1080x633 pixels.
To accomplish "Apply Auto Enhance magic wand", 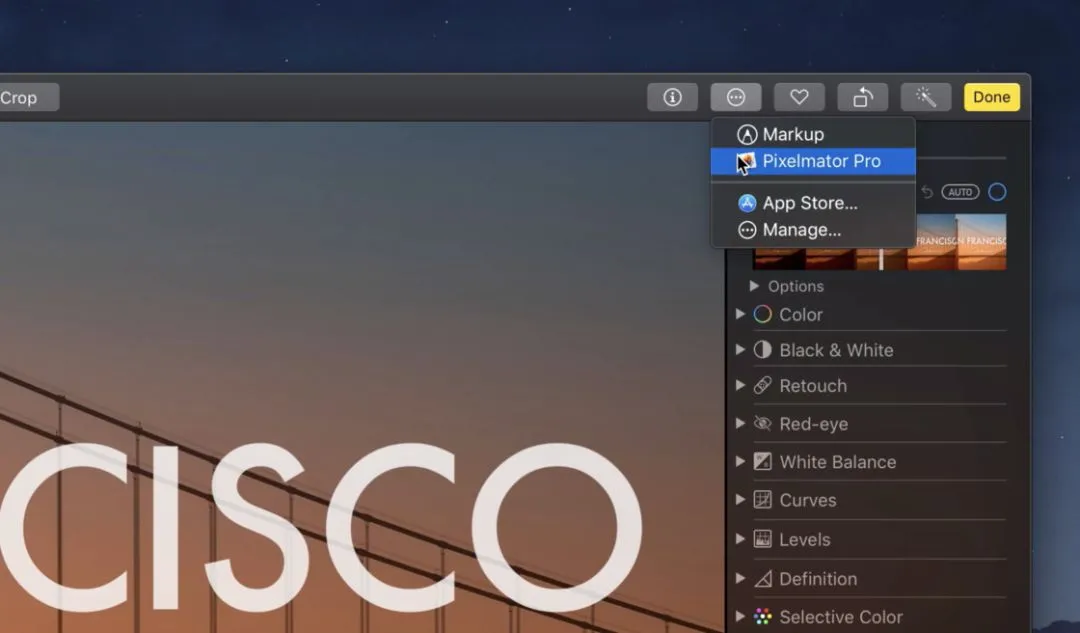I will 926,97.
